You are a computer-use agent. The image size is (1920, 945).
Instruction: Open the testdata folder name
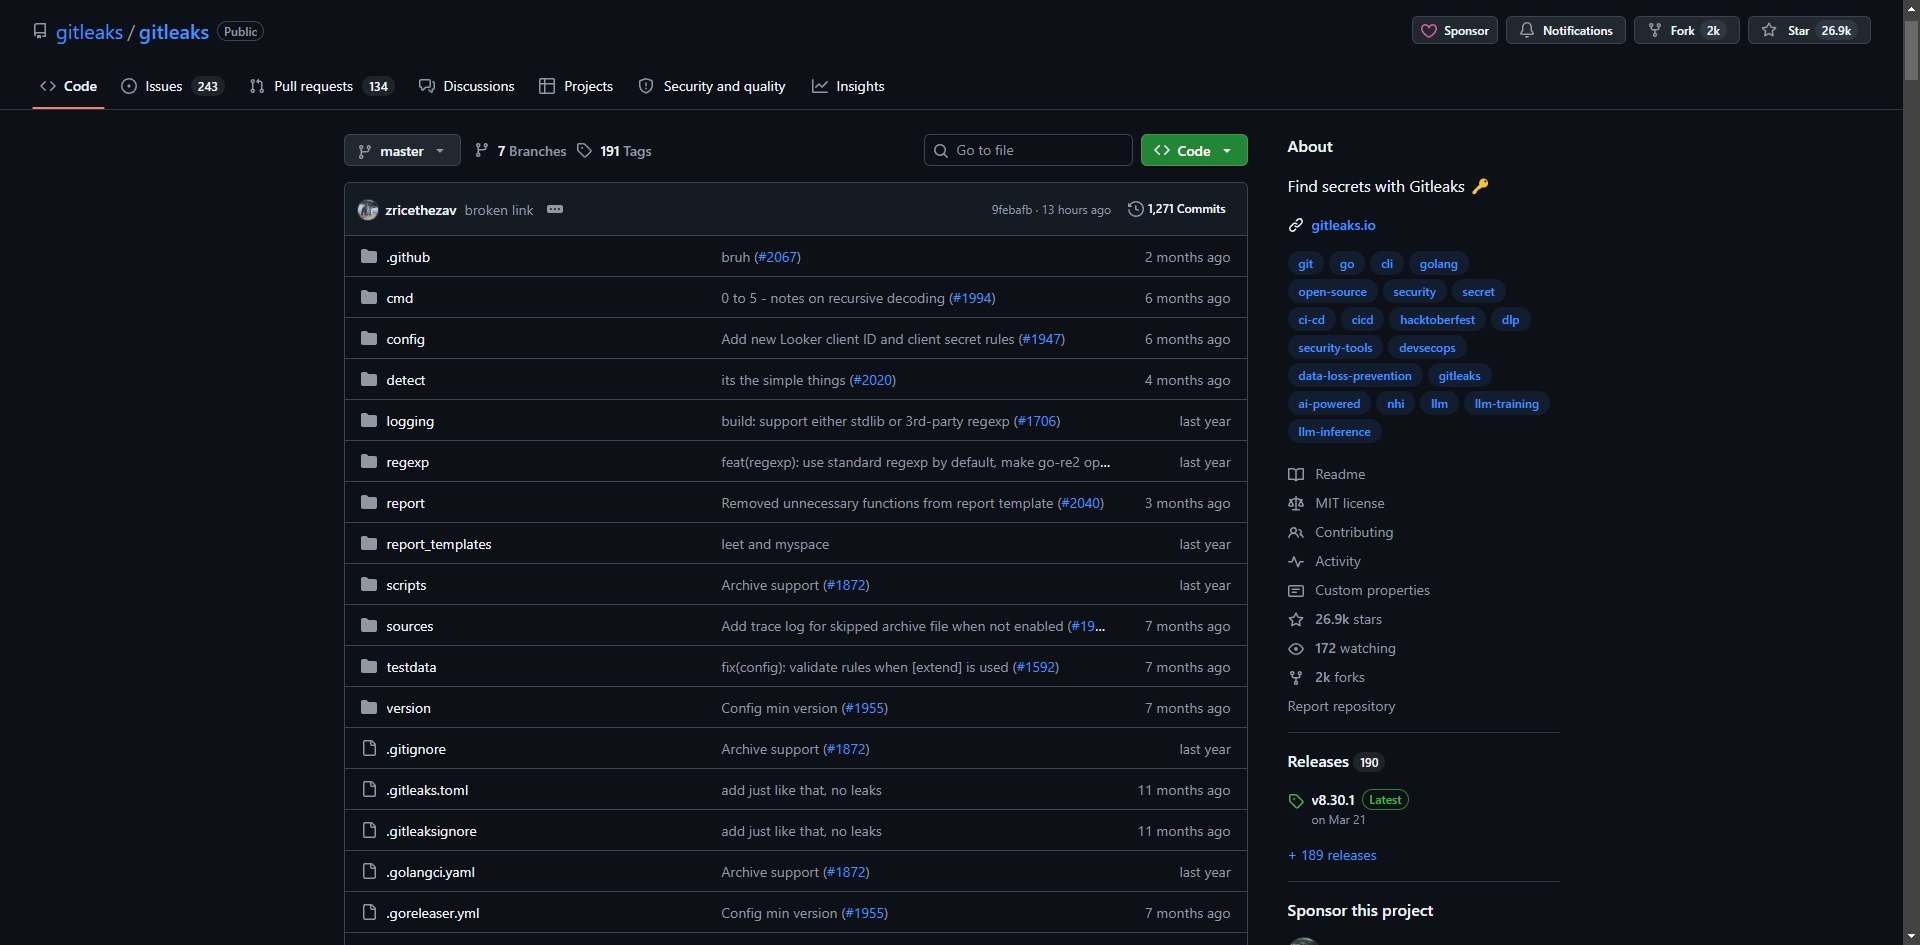(x=411, y=667)
